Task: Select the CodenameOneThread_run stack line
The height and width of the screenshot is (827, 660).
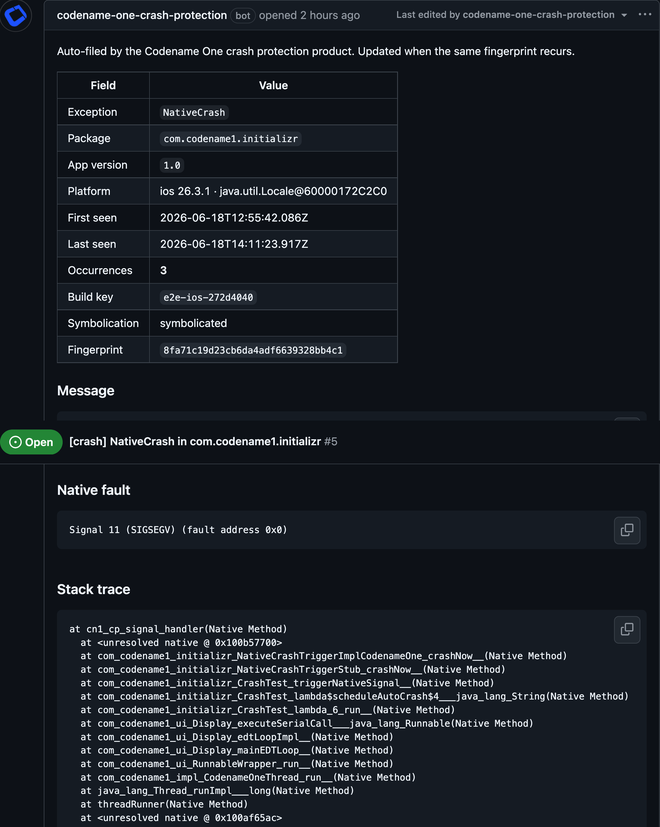Action: [248, 777]
